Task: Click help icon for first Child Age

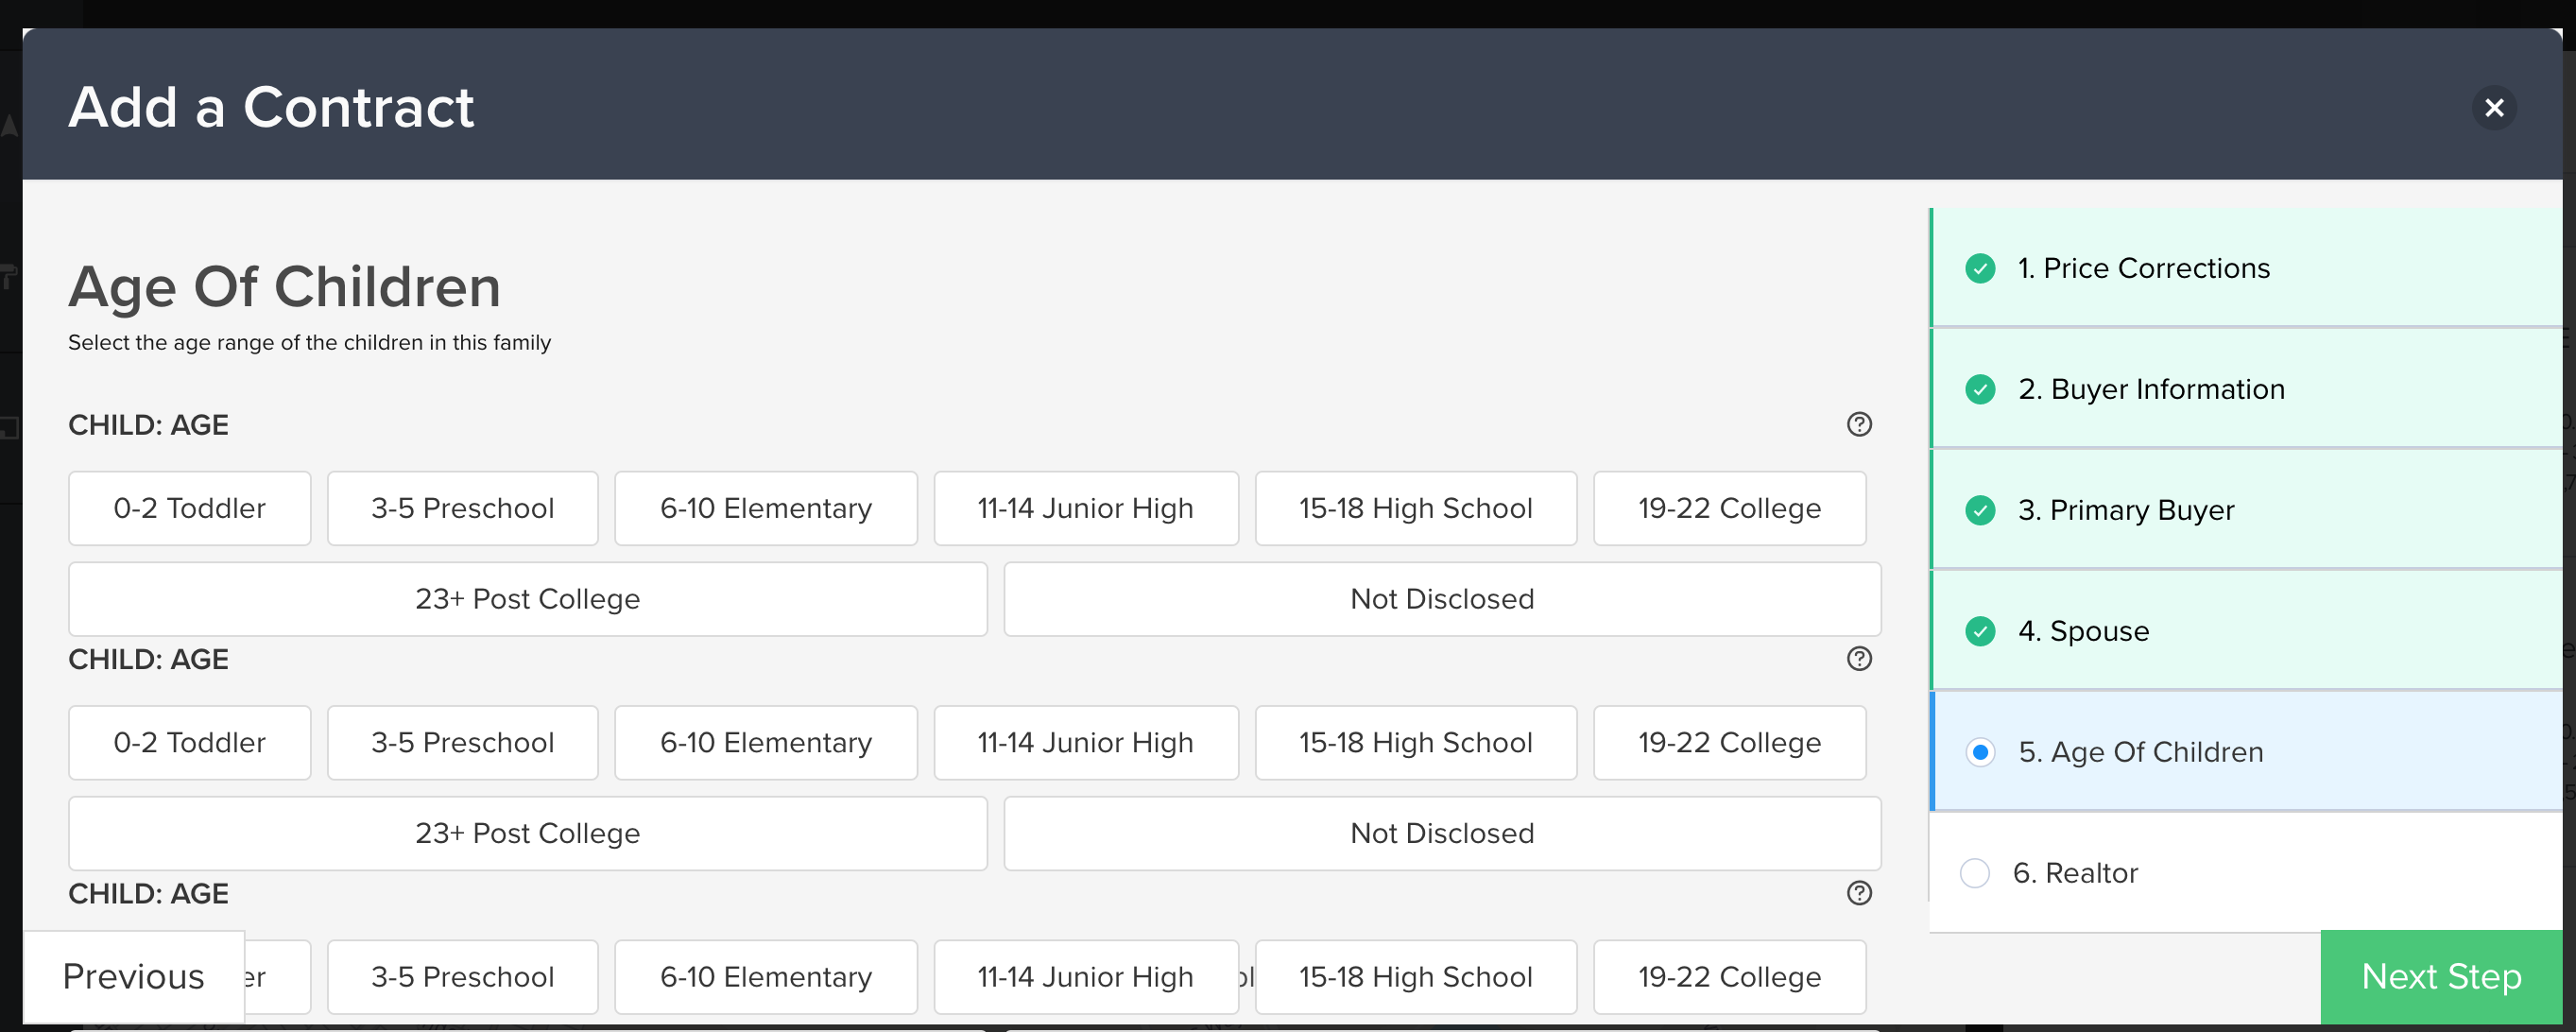Action: pyautogui.click(x=1859, y=424)
